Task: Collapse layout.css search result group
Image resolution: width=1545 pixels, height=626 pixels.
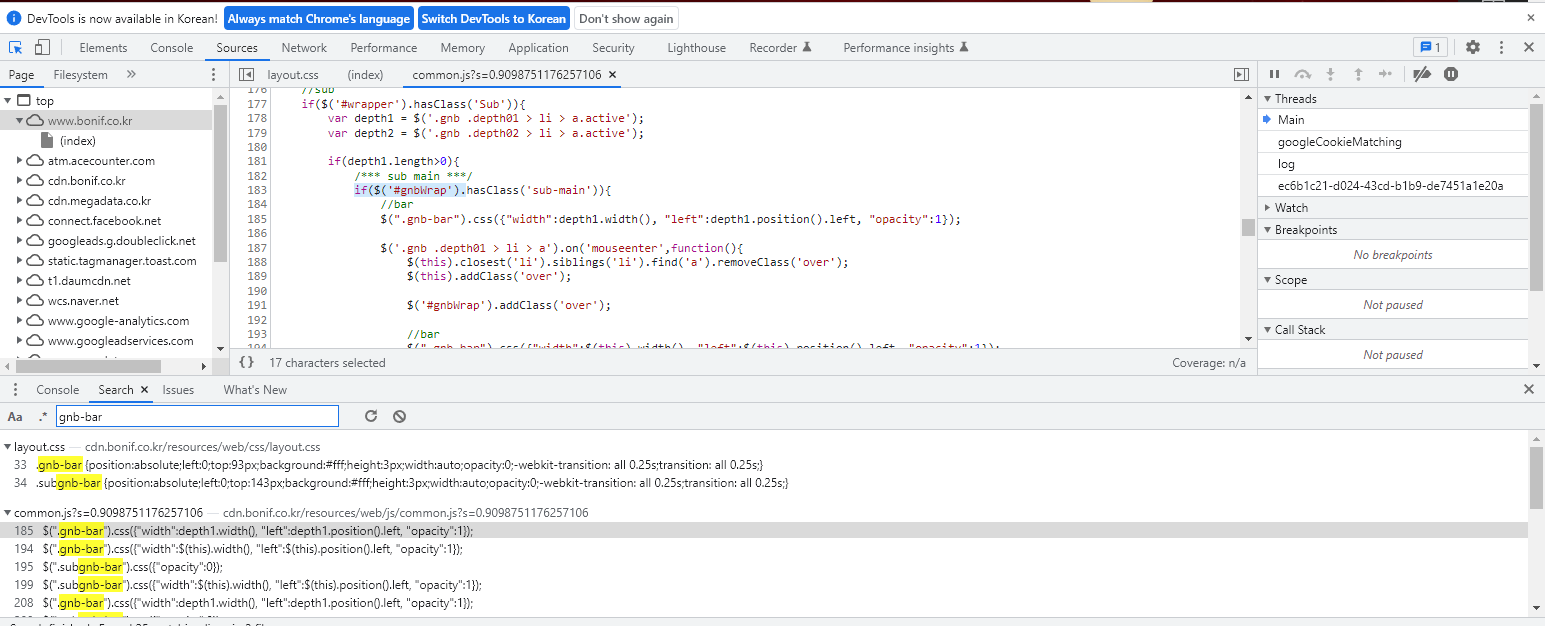Action: click(8, 446)
